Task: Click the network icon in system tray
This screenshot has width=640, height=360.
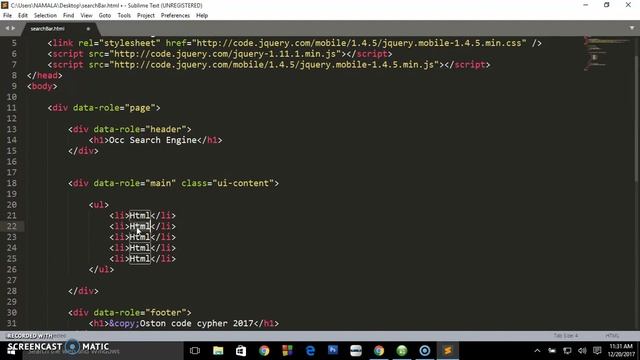Action: (567, 351)
